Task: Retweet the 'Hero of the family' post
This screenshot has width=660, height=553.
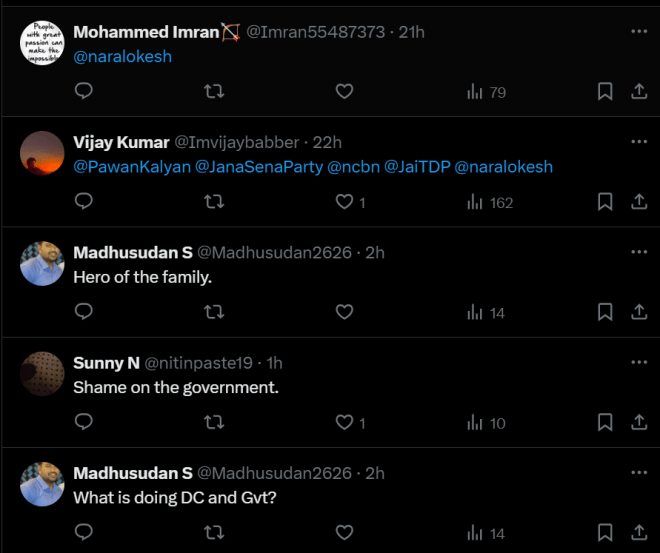Action: 214,313
